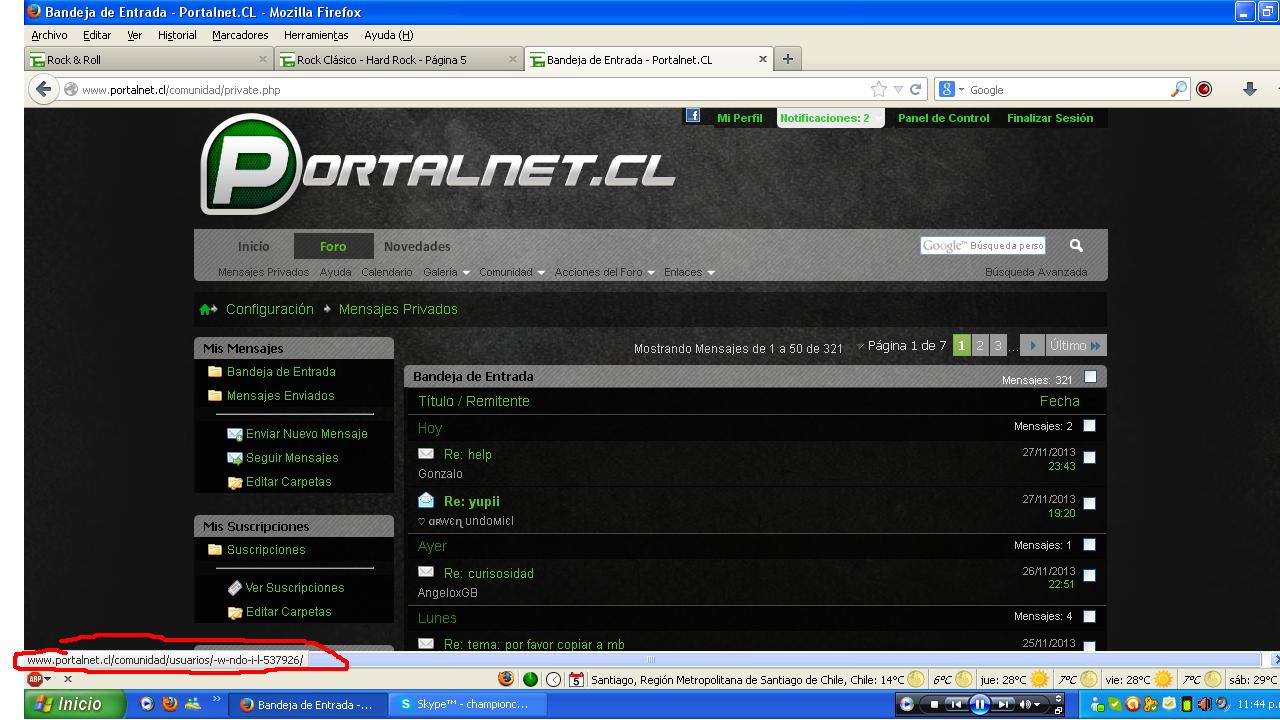Screen dimensions: 1280x720
Task: Select the Re: curisosidad message checkbox
Action: (x=1089, y=576)
